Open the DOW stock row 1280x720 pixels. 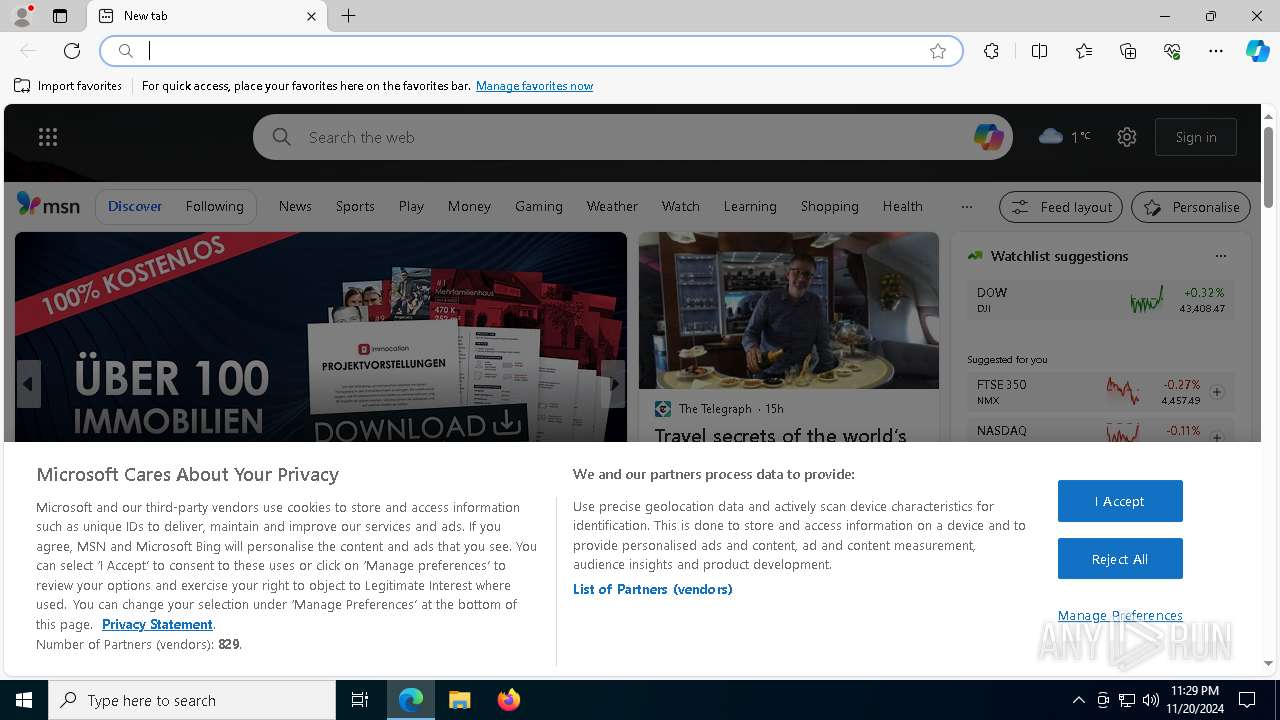1100,300
